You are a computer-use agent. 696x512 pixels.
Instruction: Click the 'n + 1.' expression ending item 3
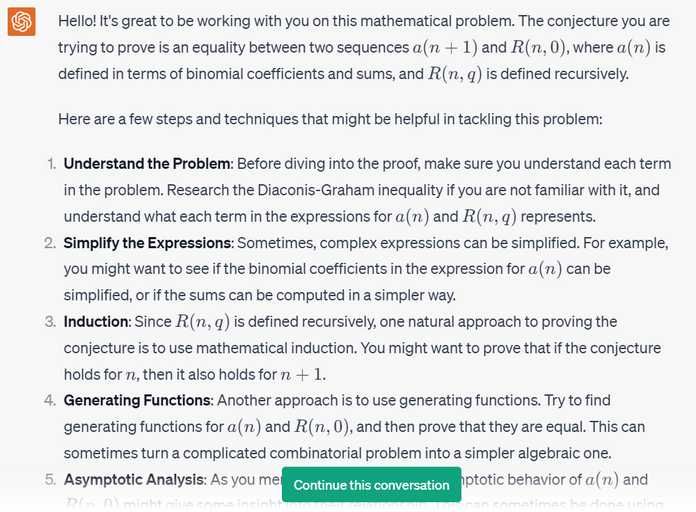[x=303, y=375]
